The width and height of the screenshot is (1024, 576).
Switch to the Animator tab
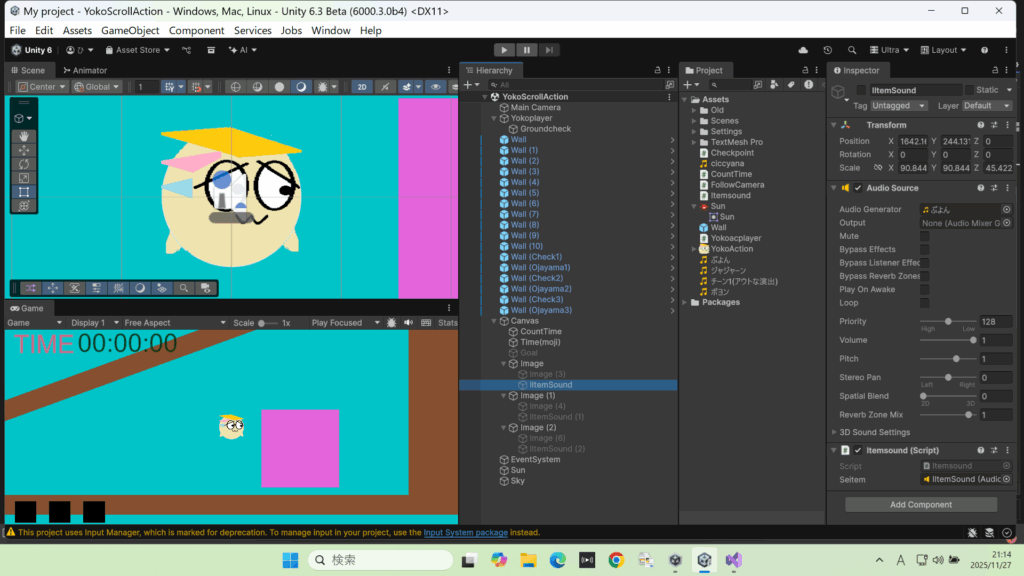point(84,70)
